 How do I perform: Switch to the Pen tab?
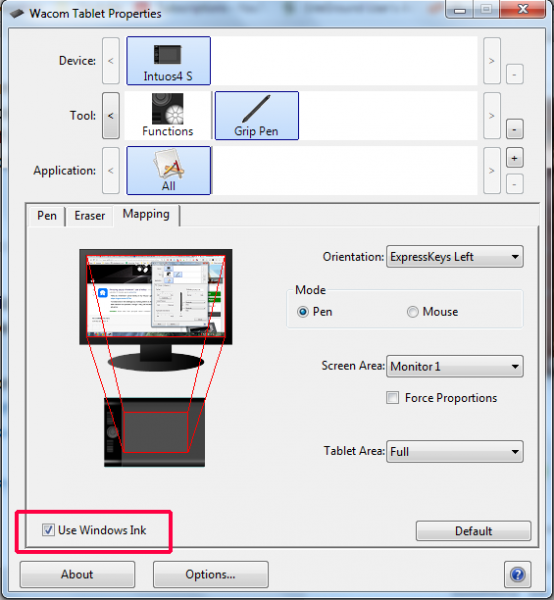47,216
